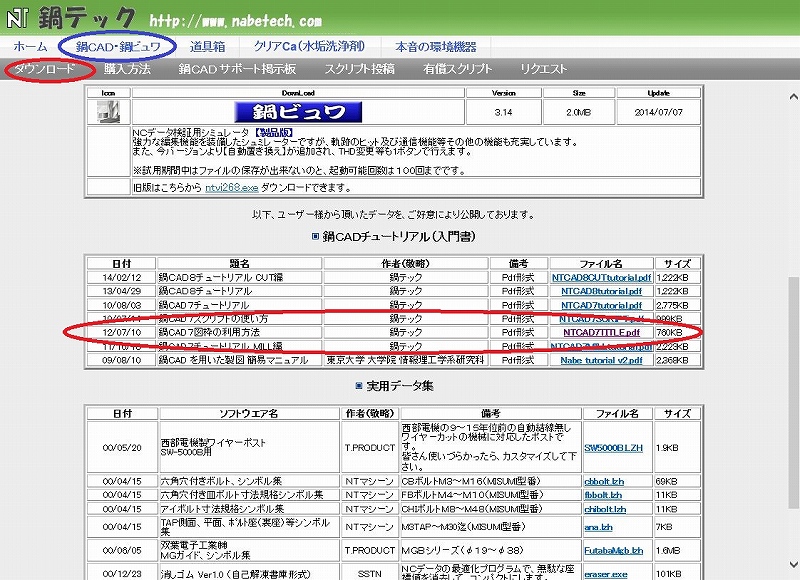
Task: Click title 鍋CAD7図枠の利用方法
Action: point(209,333)
